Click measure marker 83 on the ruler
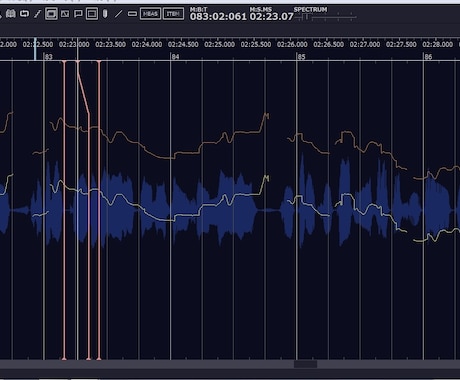460x380 pixels. [x=49, y=57]
